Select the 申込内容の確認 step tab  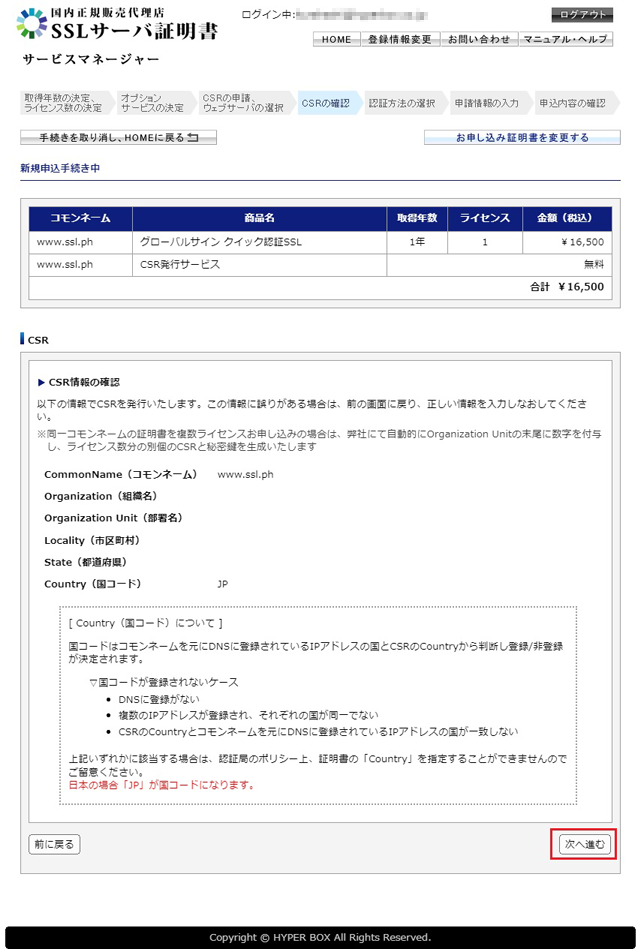tap(575, 103)
